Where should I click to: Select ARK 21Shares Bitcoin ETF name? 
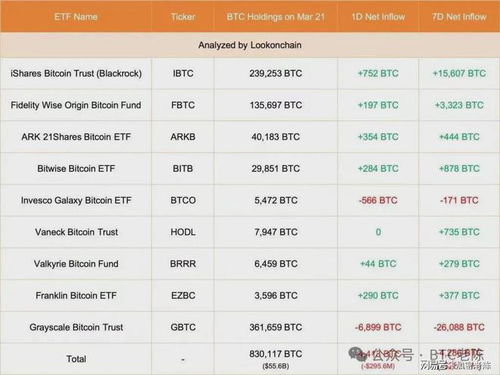(x=76, y=137)
